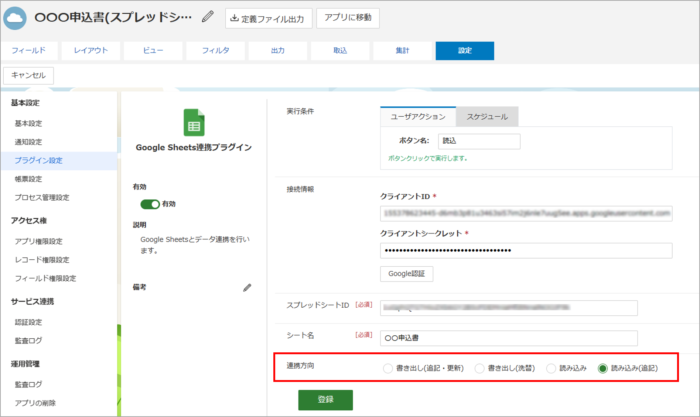
Task: Click the スプレッドシートID input field
Action: (509, 308)
